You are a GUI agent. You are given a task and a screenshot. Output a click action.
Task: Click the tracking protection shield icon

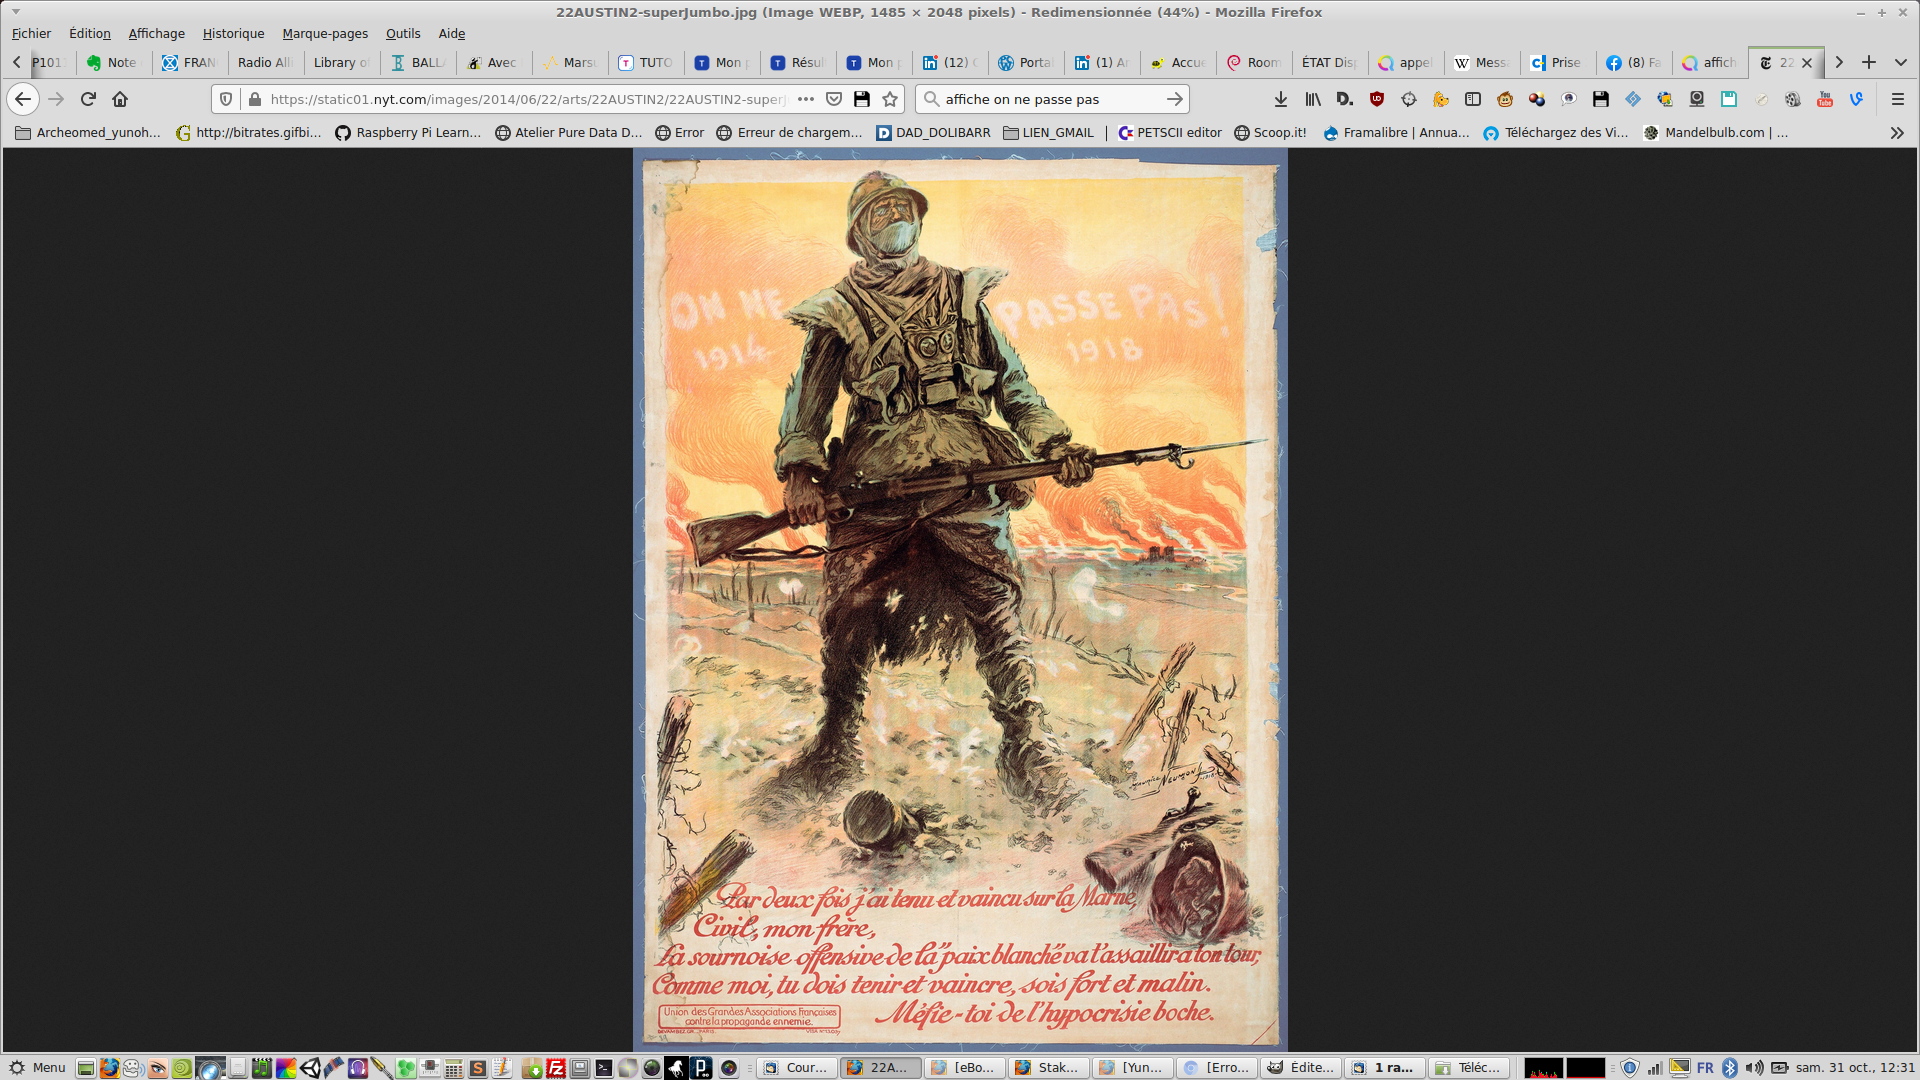point(226,99)
